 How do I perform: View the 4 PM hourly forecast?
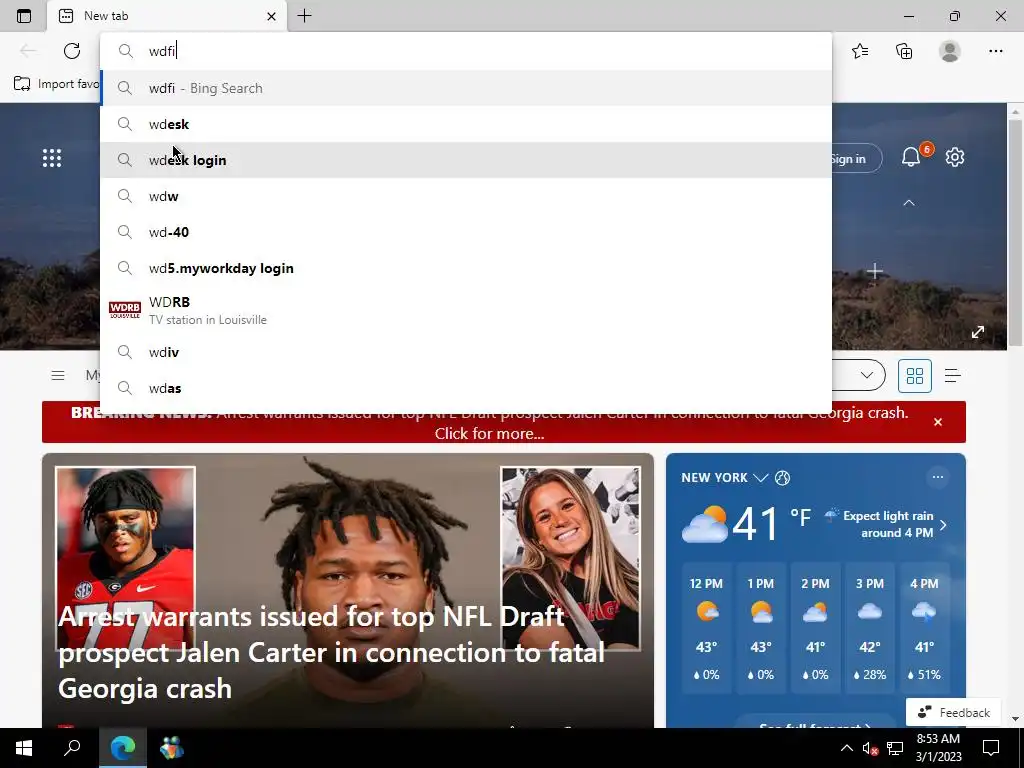coord(924,629)
